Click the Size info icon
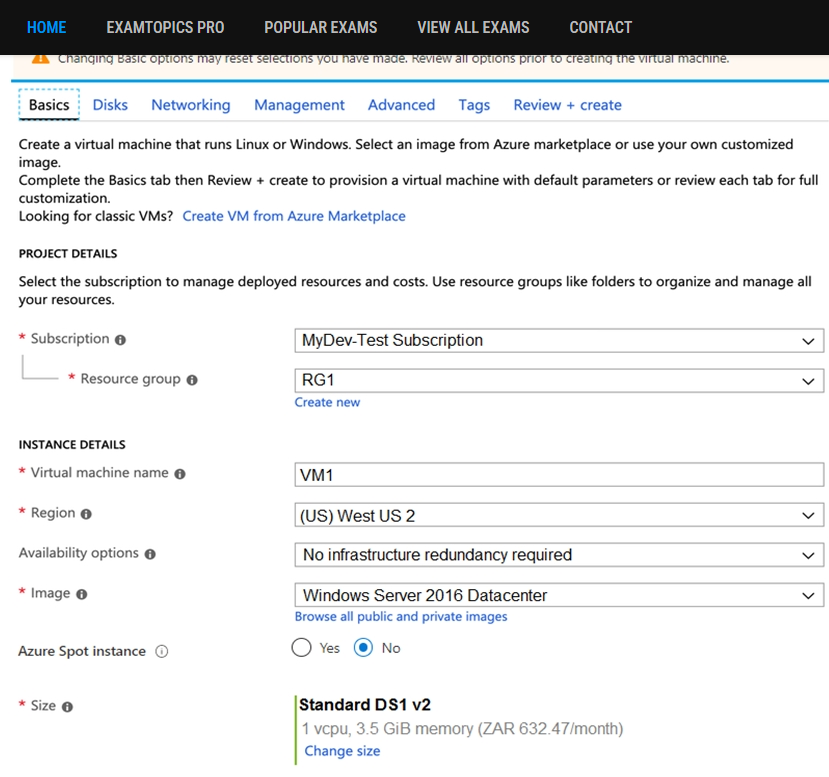 67,707
